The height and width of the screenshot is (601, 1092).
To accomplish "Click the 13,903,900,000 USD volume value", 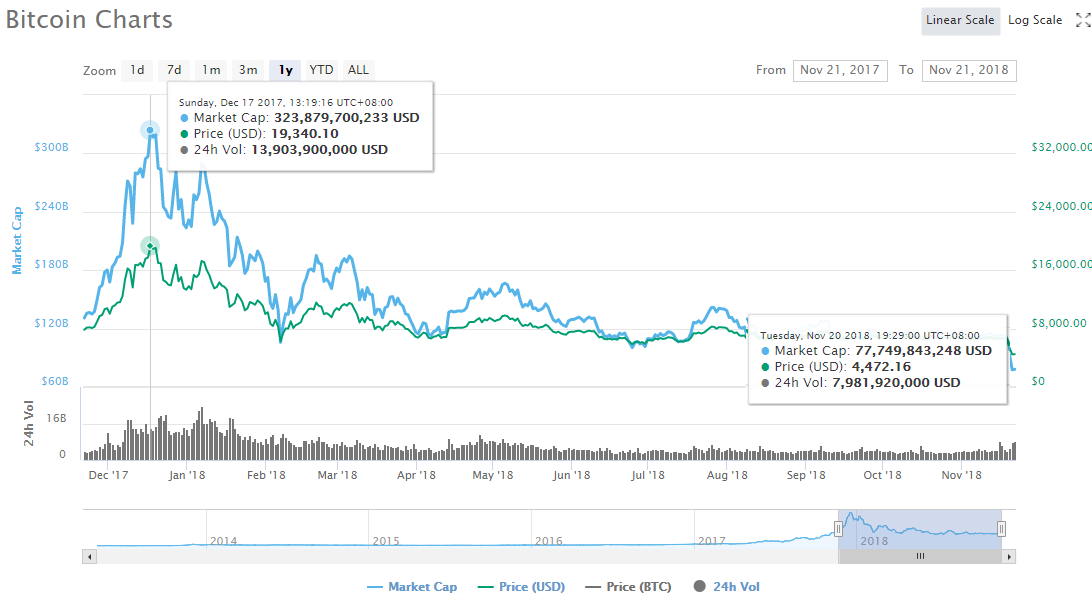I will point(320,150).
